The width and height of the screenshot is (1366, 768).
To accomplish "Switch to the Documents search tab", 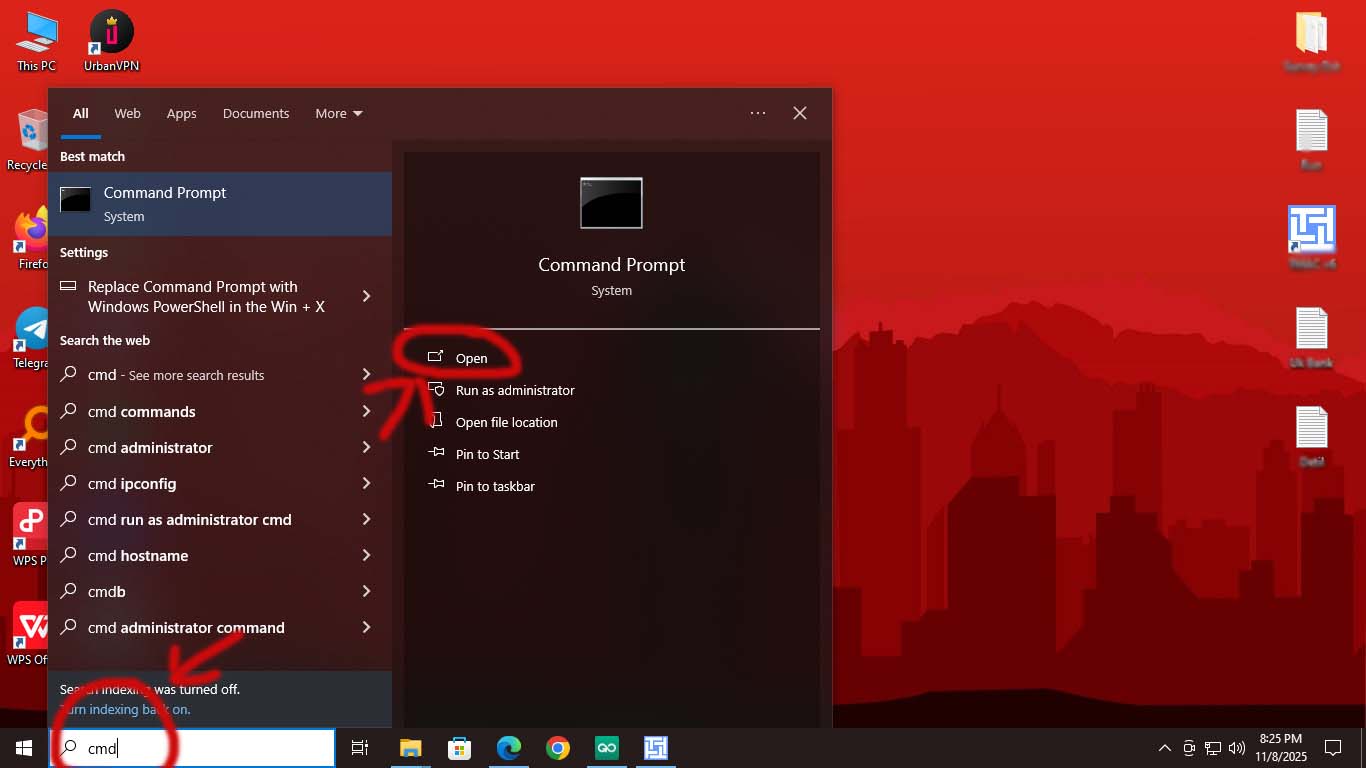I will point(256,114).
